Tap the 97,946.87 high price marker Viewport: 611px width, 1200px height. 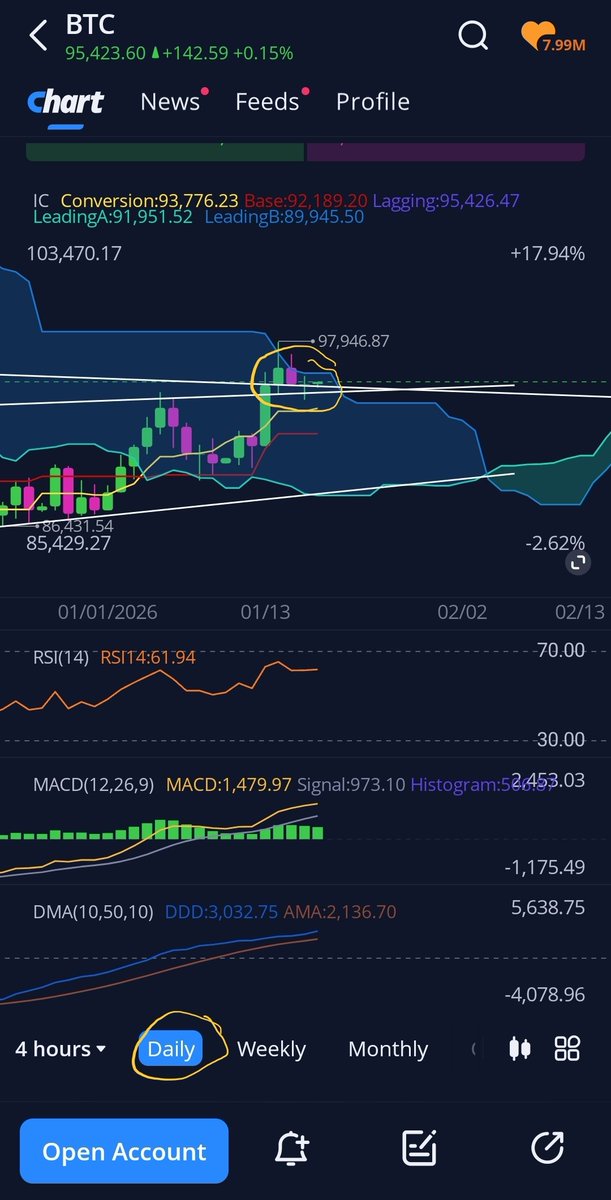point(354,341)
